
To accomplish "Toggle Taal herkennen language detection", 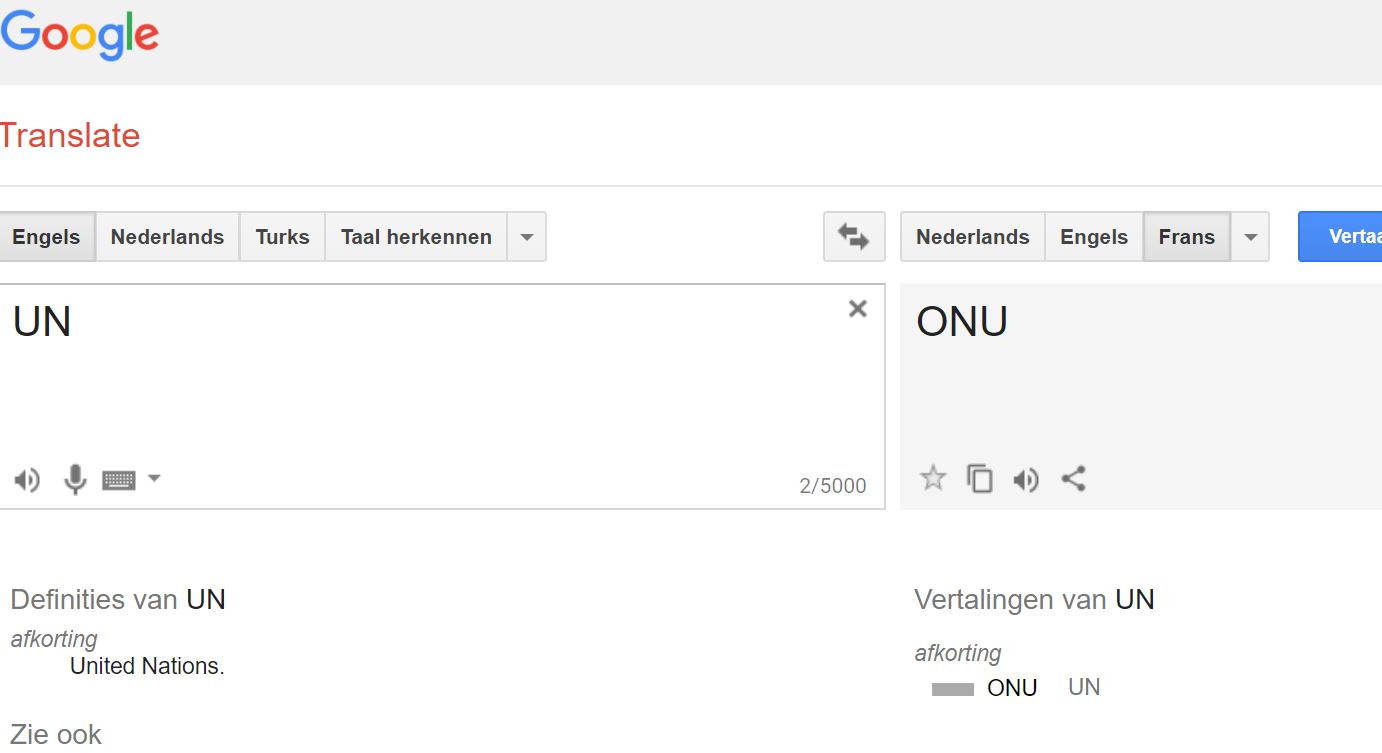I will point(416,237).
